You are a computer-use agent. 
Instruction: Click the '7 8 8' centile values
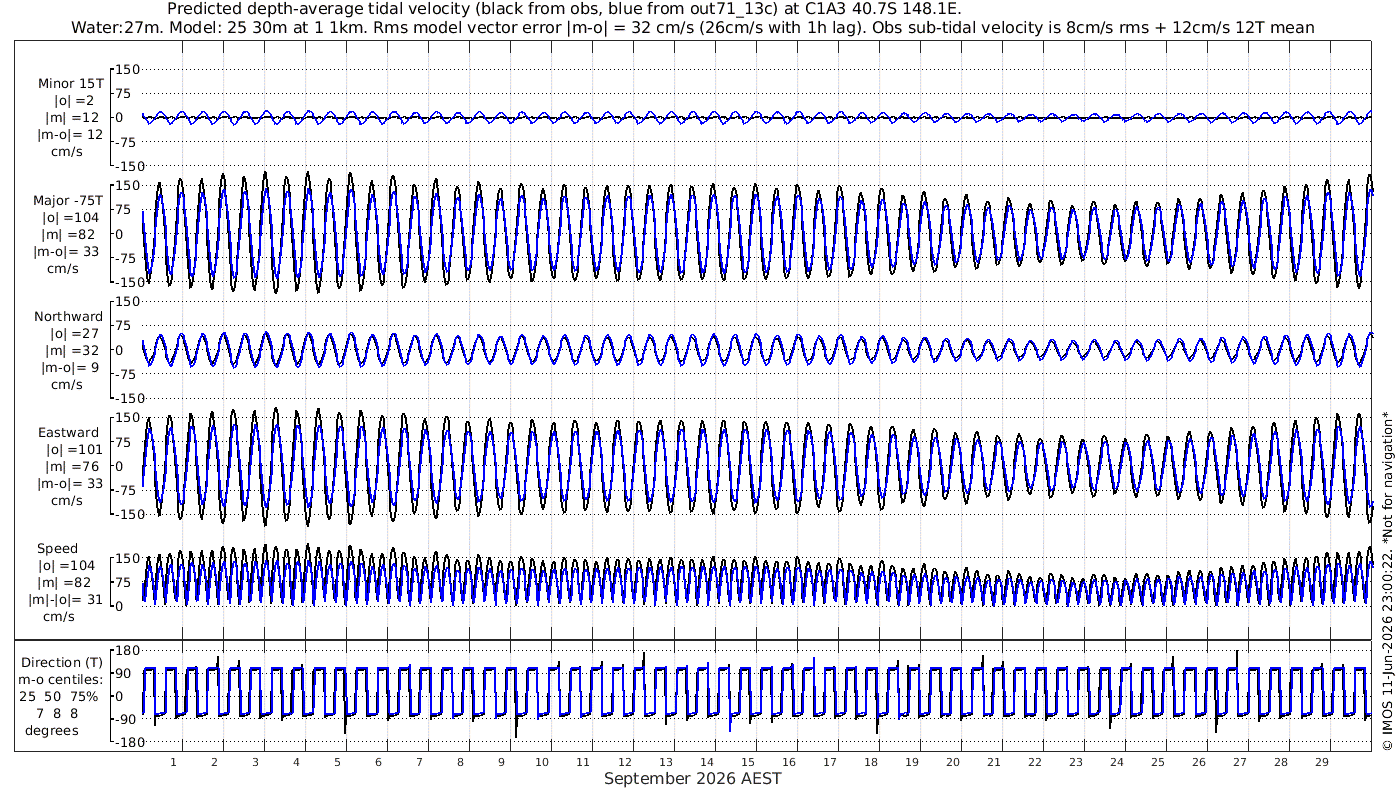pos(56,713)
